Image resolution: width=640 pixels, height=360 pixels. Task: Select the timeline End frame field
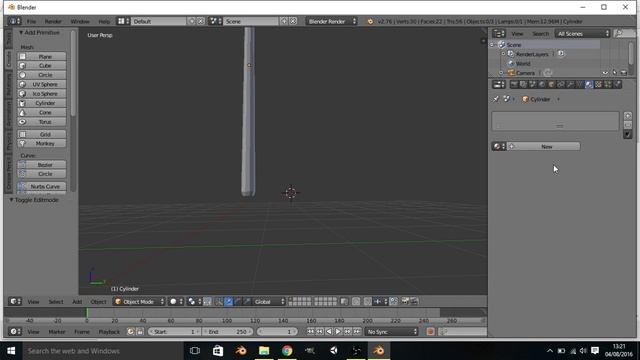coord(227,332)
